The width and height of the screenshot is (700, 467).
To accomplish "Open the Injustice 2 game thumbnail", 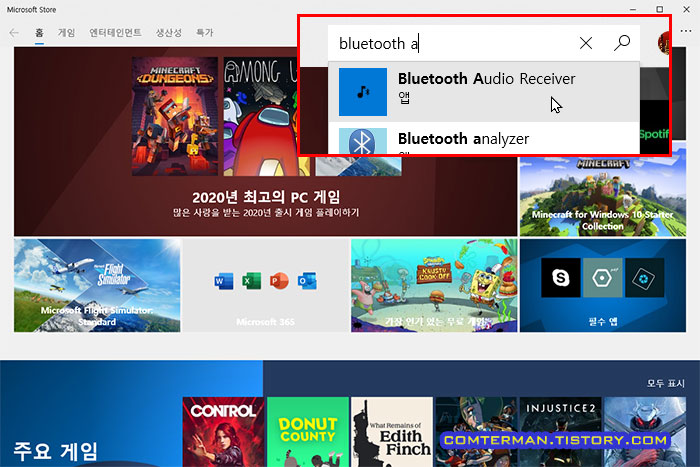I will [561, 432].
